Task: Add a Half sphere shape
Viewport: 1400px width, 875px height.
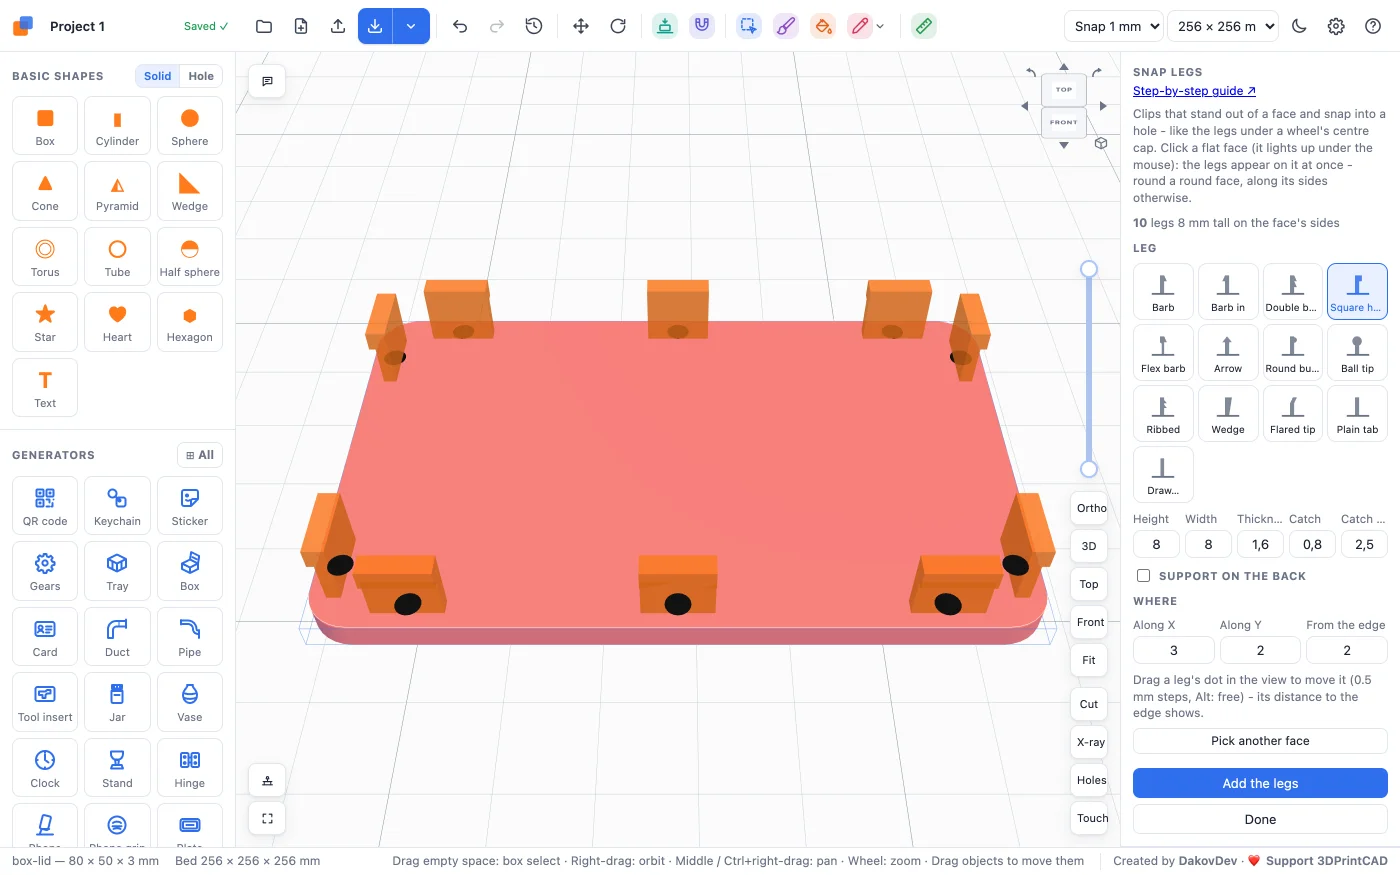Action: pyautogui.click(x=190, y=257)
